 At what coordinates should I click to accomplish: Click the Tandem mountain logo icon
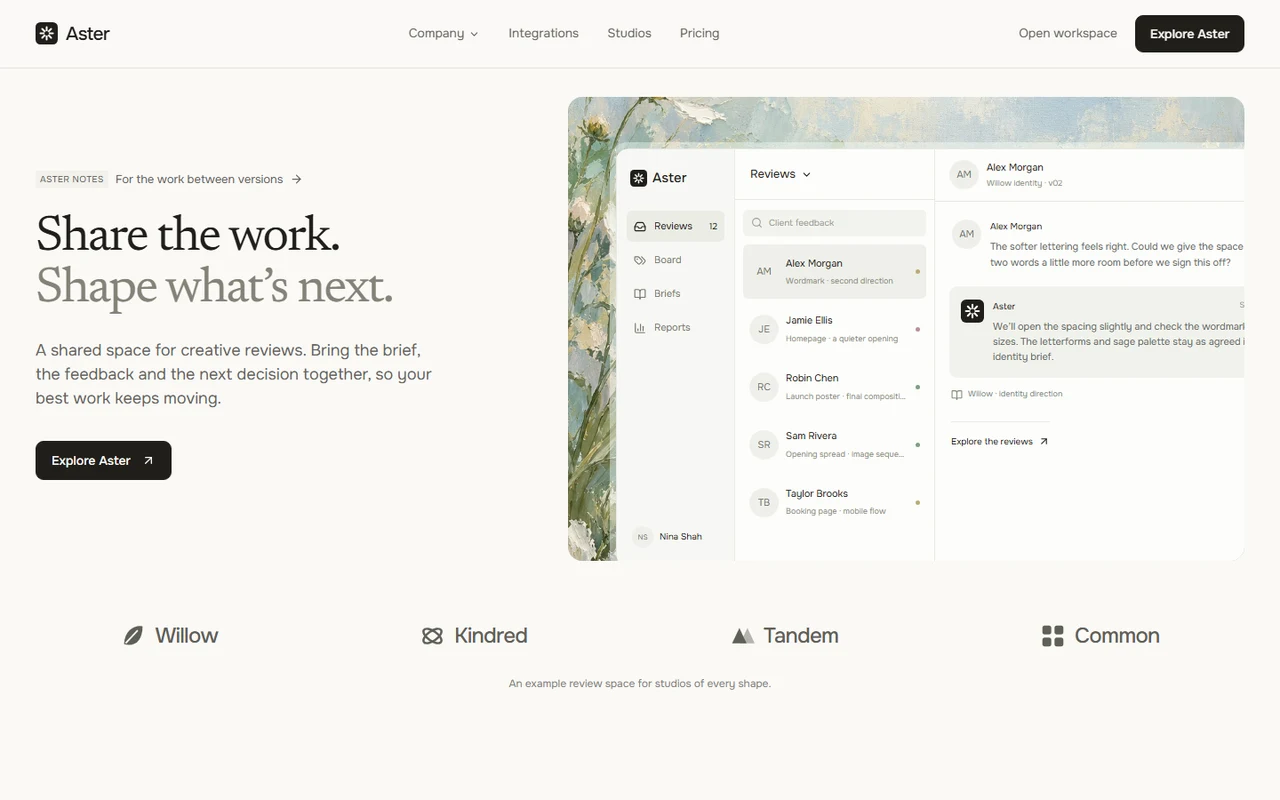[742, 636]
